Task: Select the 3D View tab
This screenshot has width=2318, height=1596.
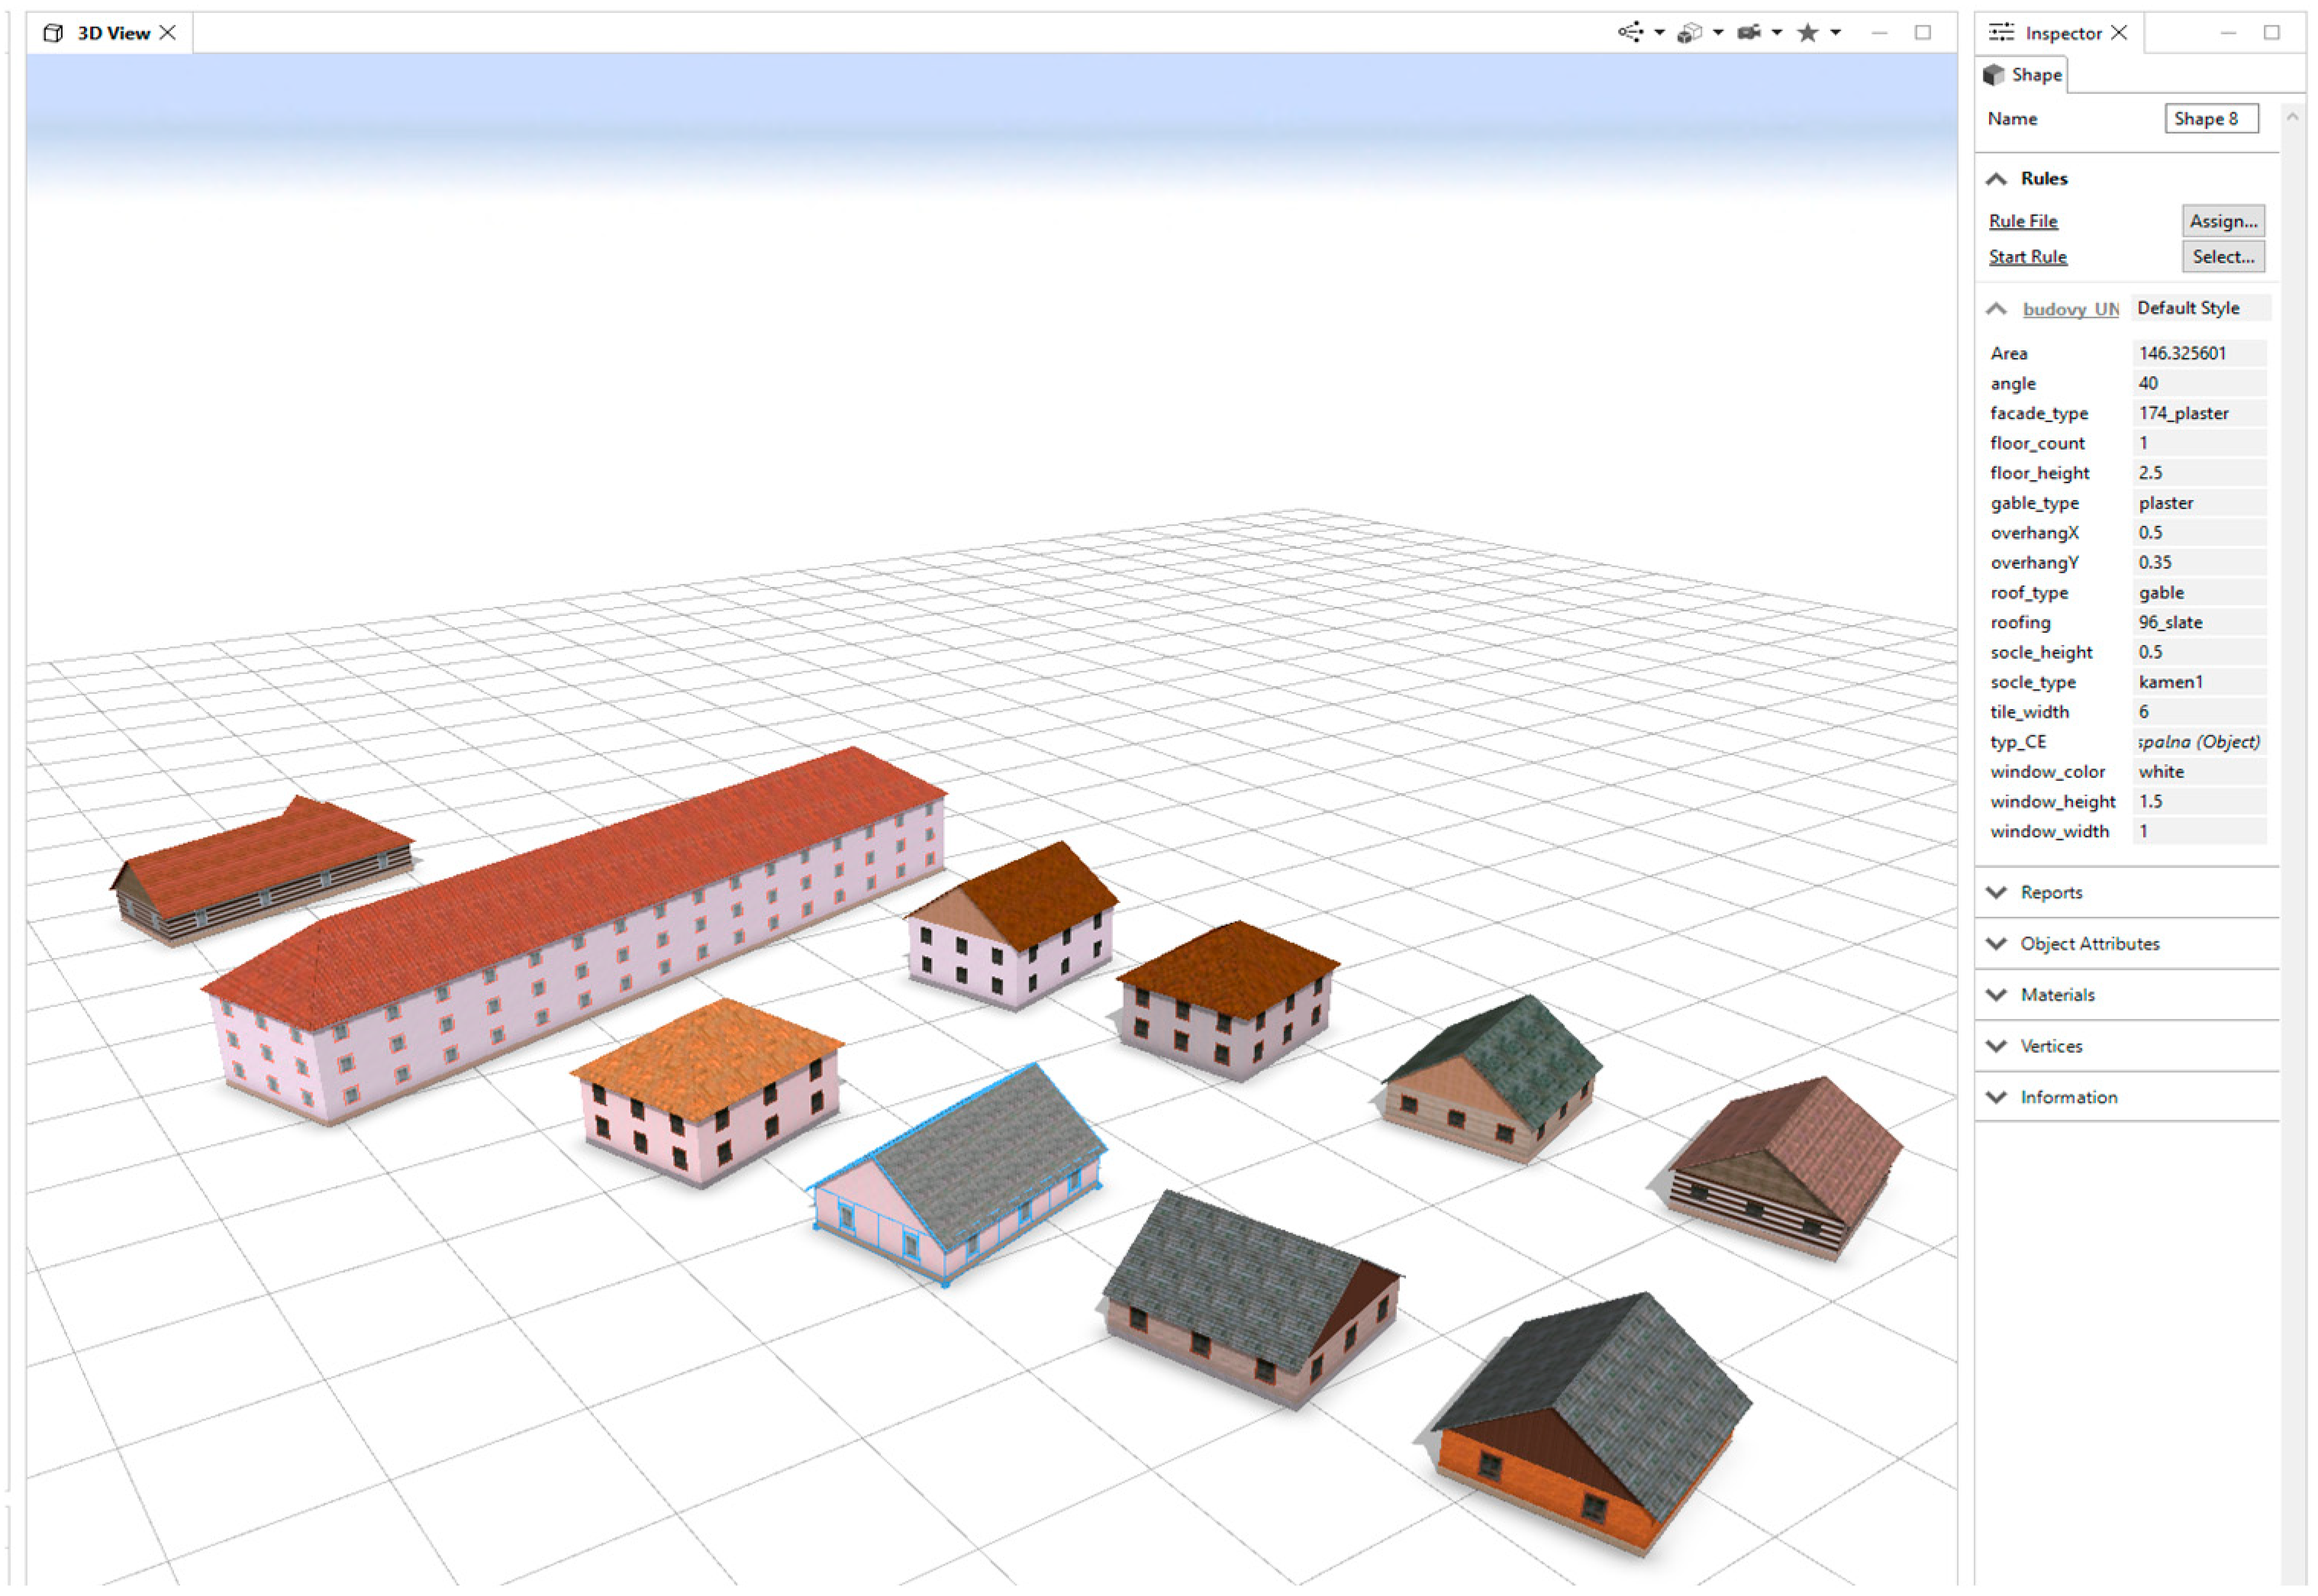Action: tap(113, 33)
